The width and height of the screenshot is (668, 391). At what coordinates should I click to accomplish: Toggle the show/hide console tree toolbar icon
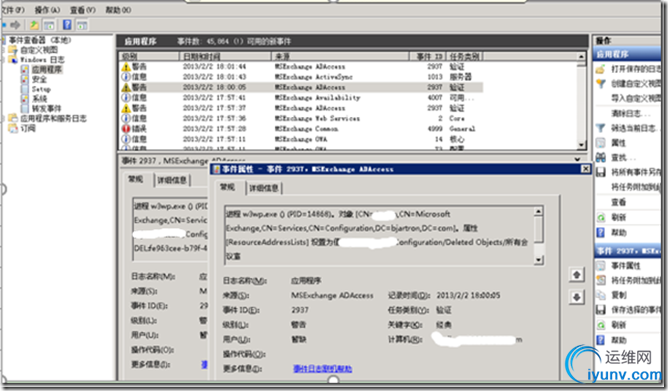point(49,25)
